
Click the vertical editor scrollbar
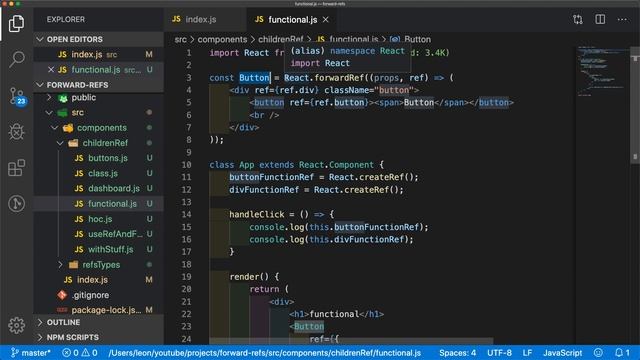pos(635,105)
